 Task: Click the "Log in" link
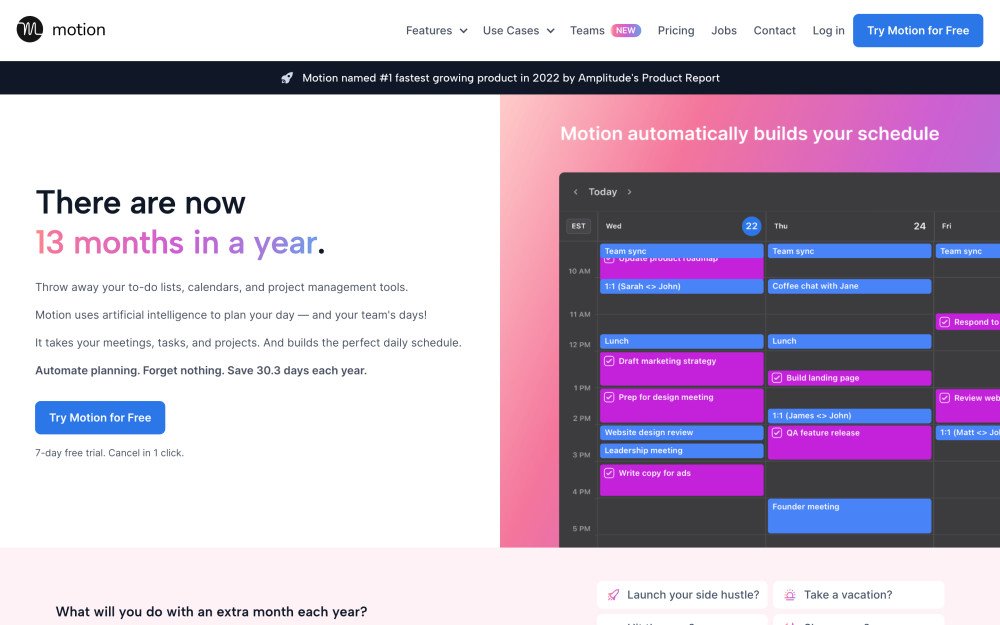tap(828, 31)
